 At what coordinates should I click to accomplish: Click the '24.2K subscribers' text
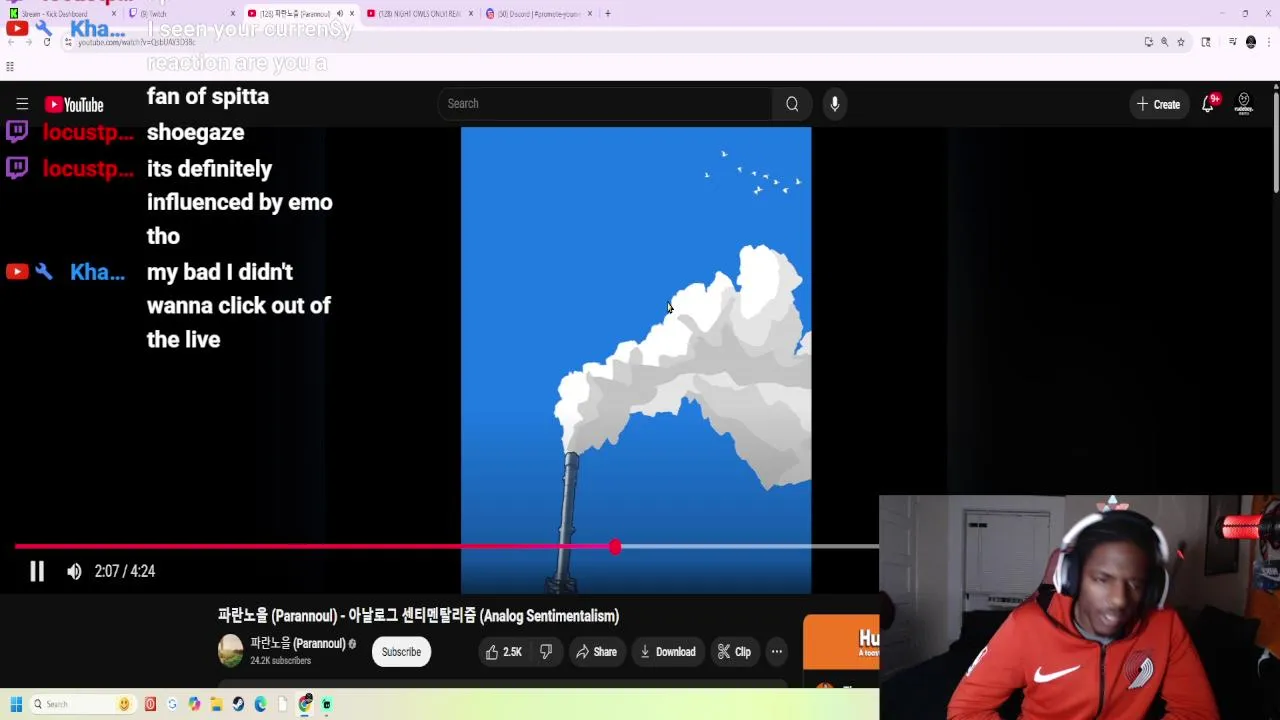(280, 661)
